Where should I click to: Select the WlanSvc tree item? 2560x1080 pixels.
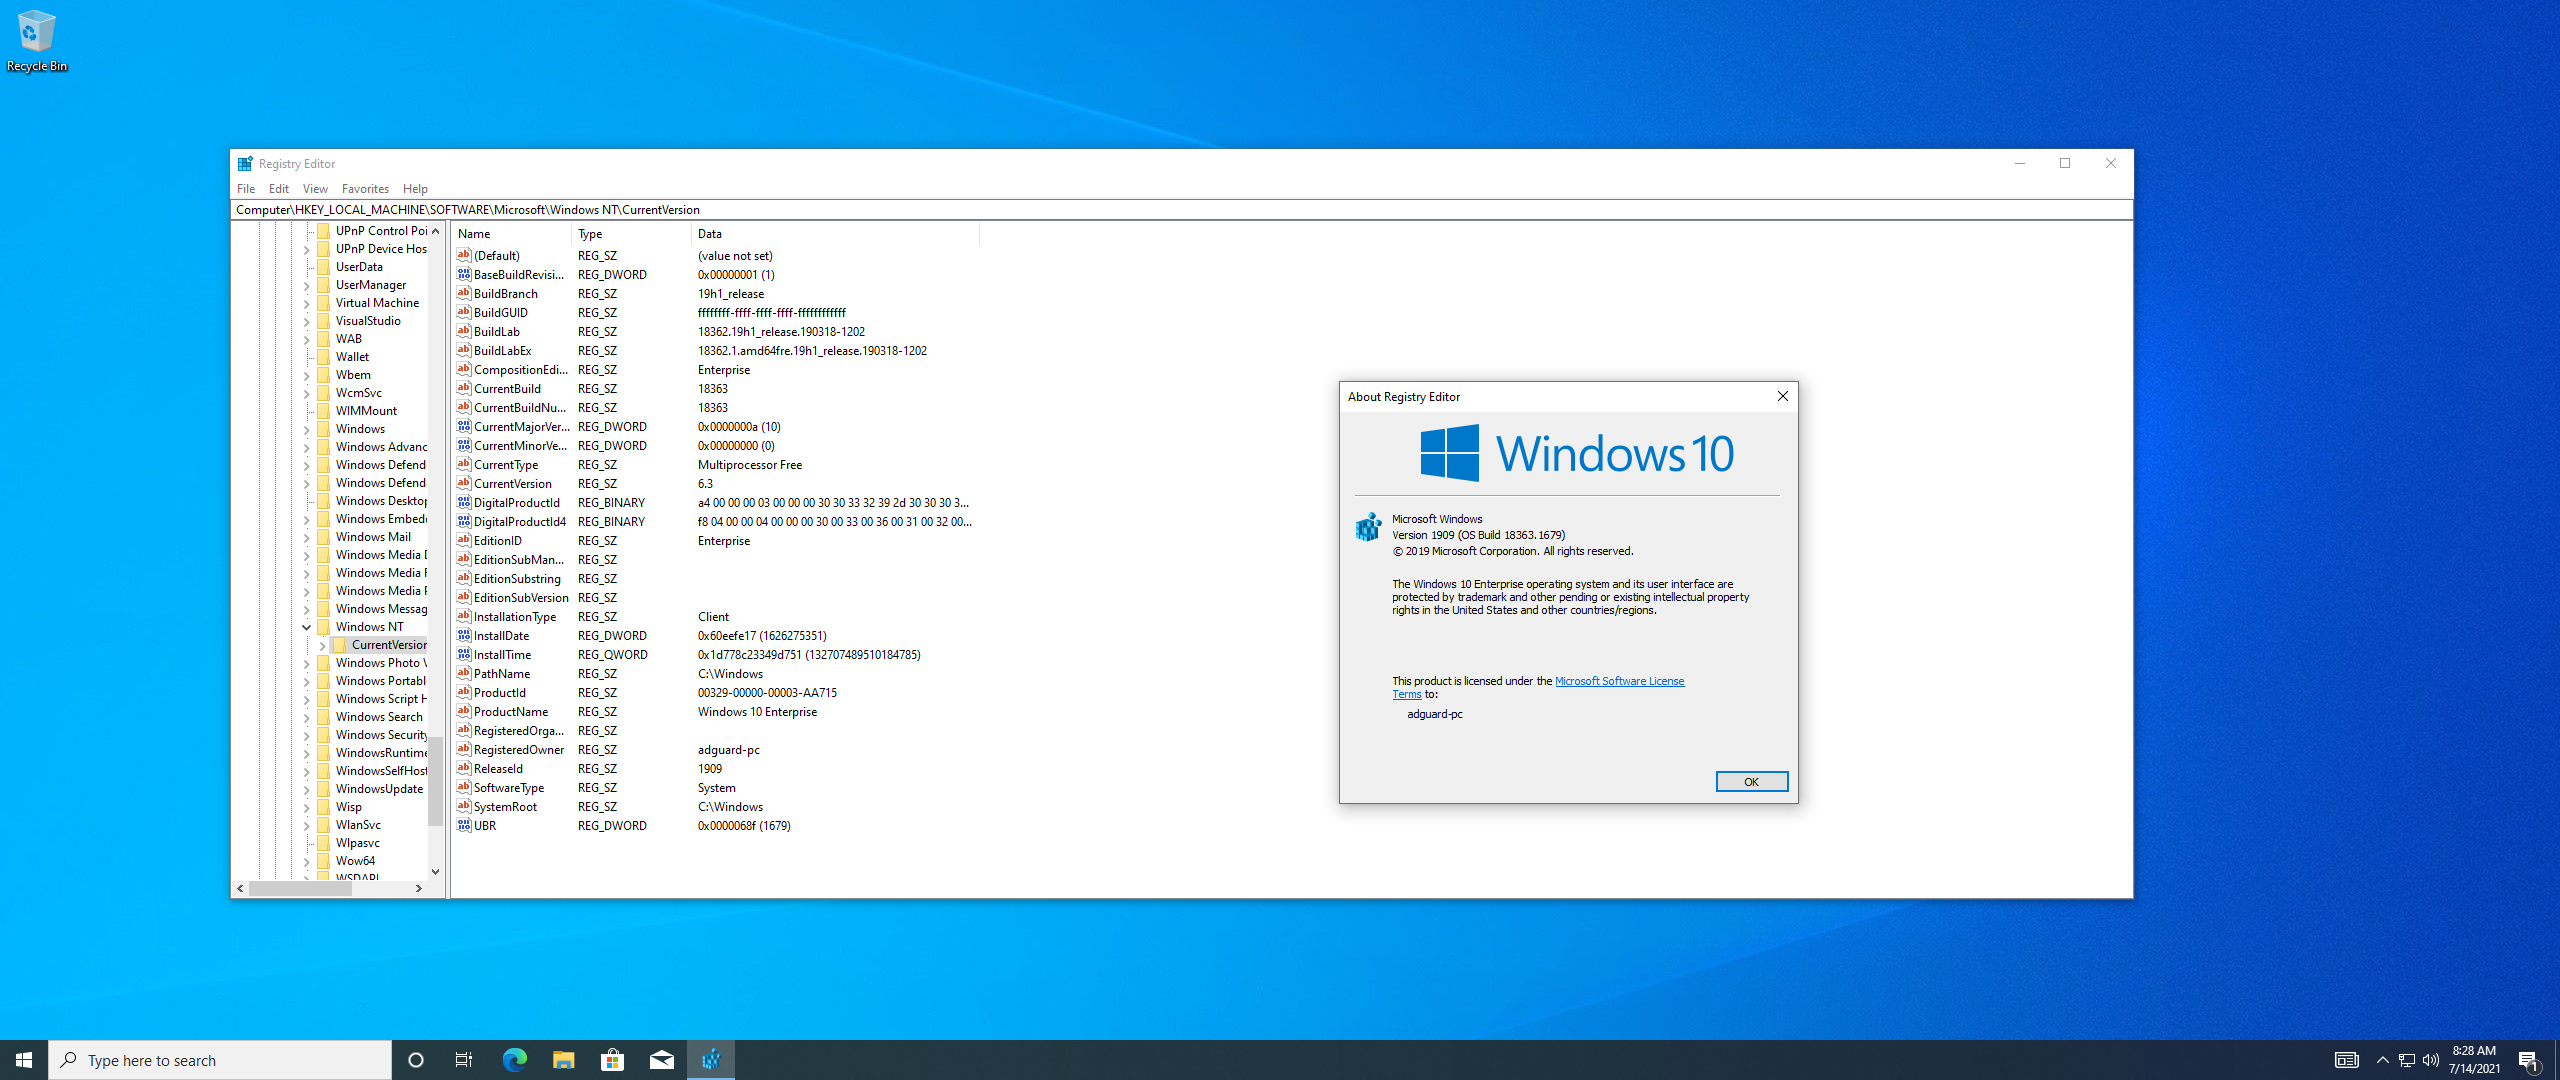[358, 824]
